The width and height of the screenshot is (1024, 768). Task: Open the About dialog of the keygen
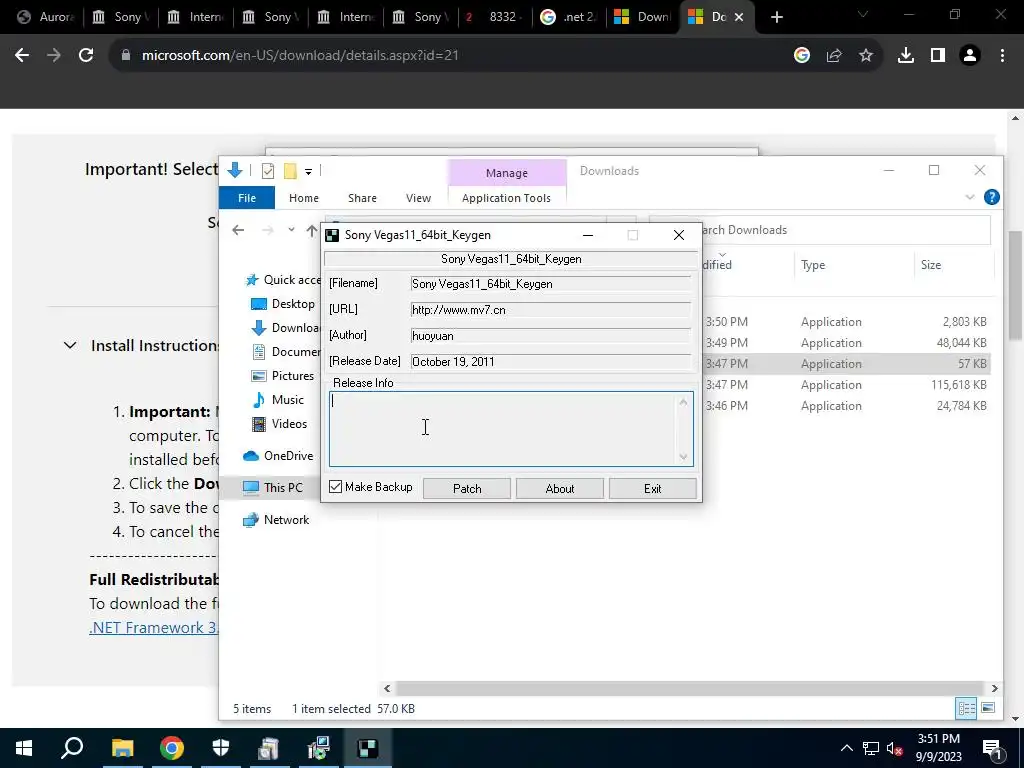(560, 488)
